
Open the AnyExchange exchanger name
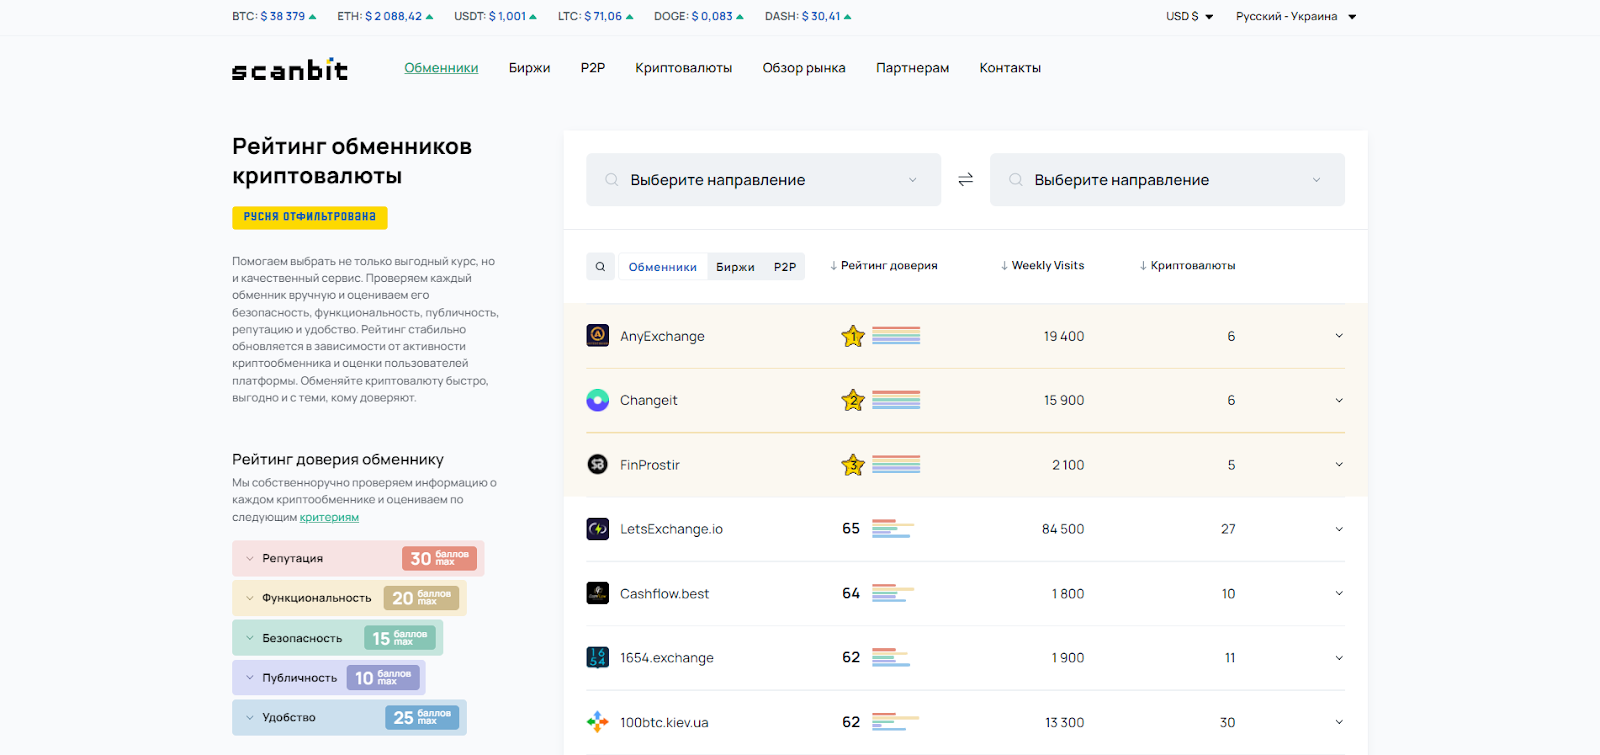662,336
